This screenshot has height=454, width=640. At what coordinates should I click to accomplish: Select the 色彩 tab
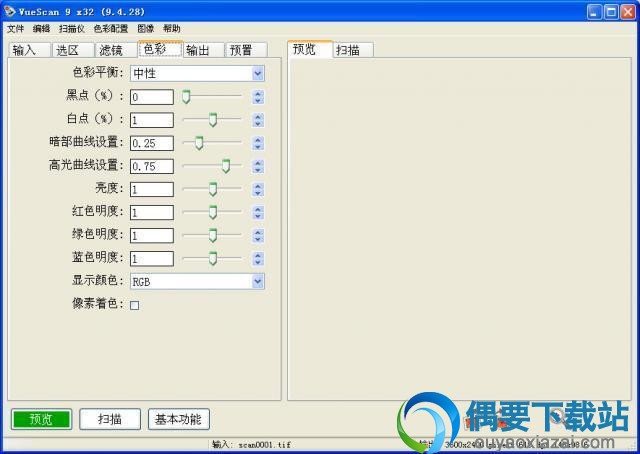click(x=160, y=49)
